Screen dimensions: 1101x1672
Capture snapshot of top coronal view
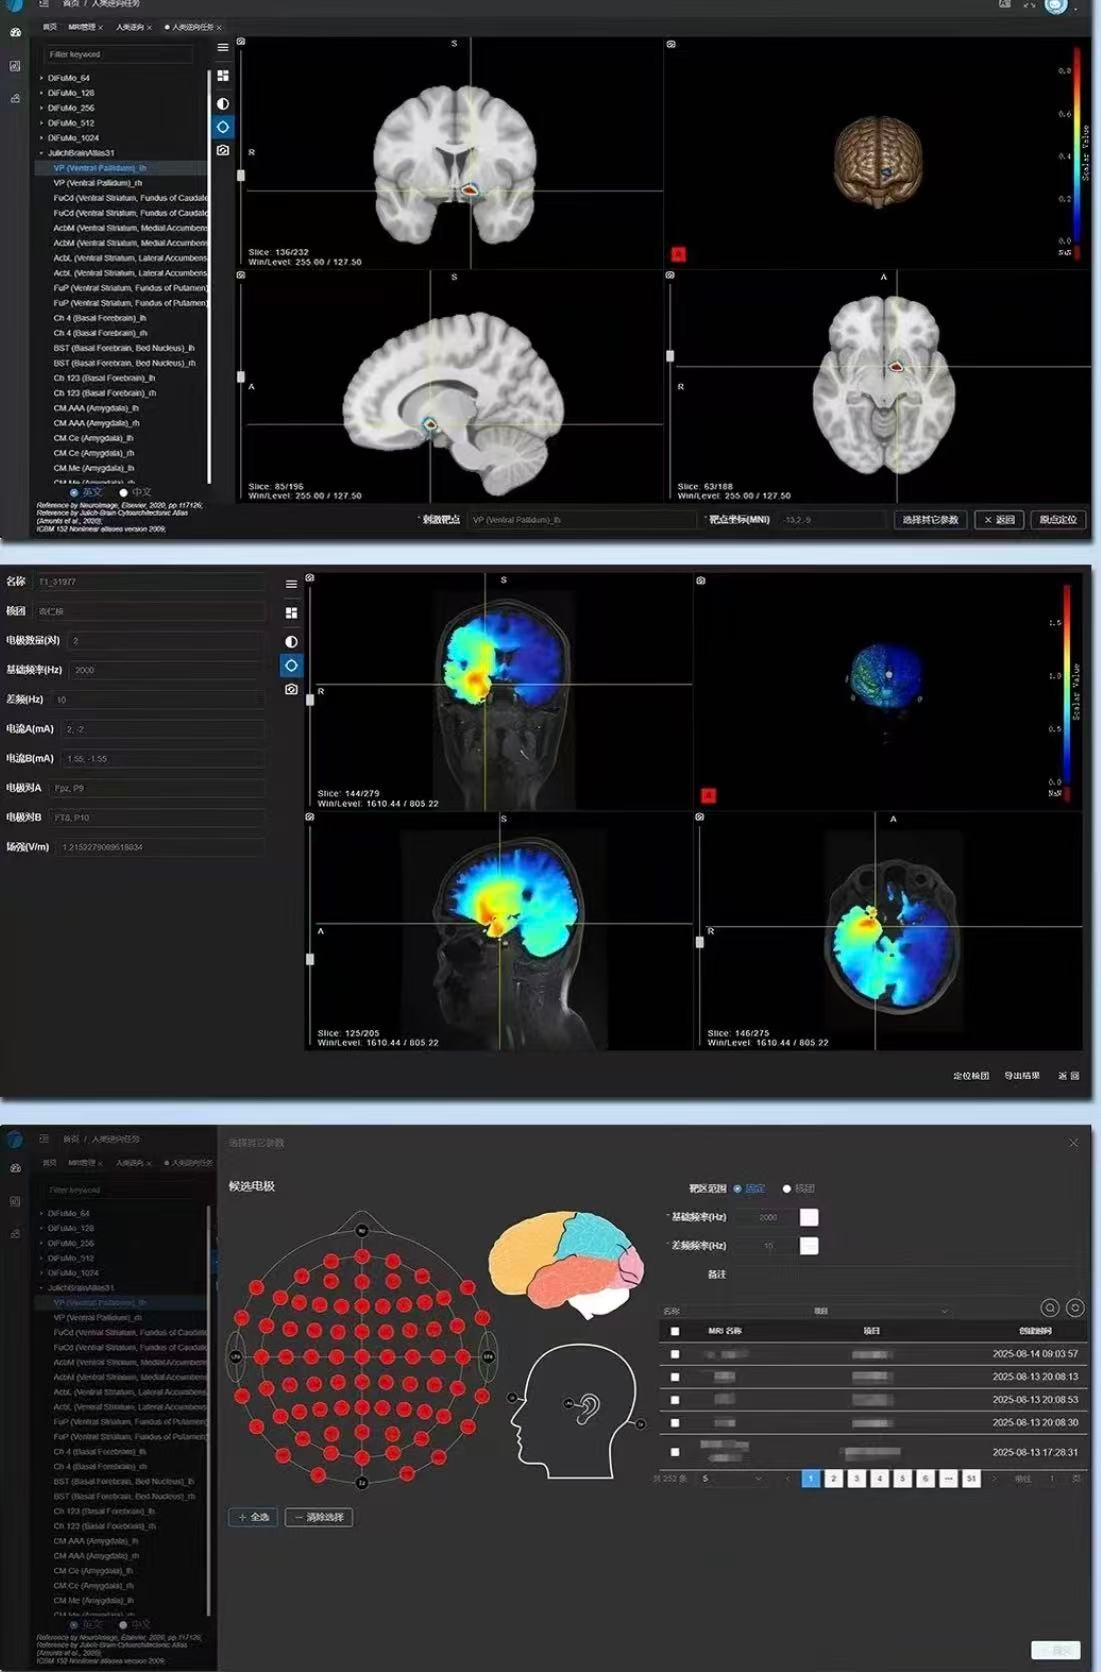tap(241, 42)
